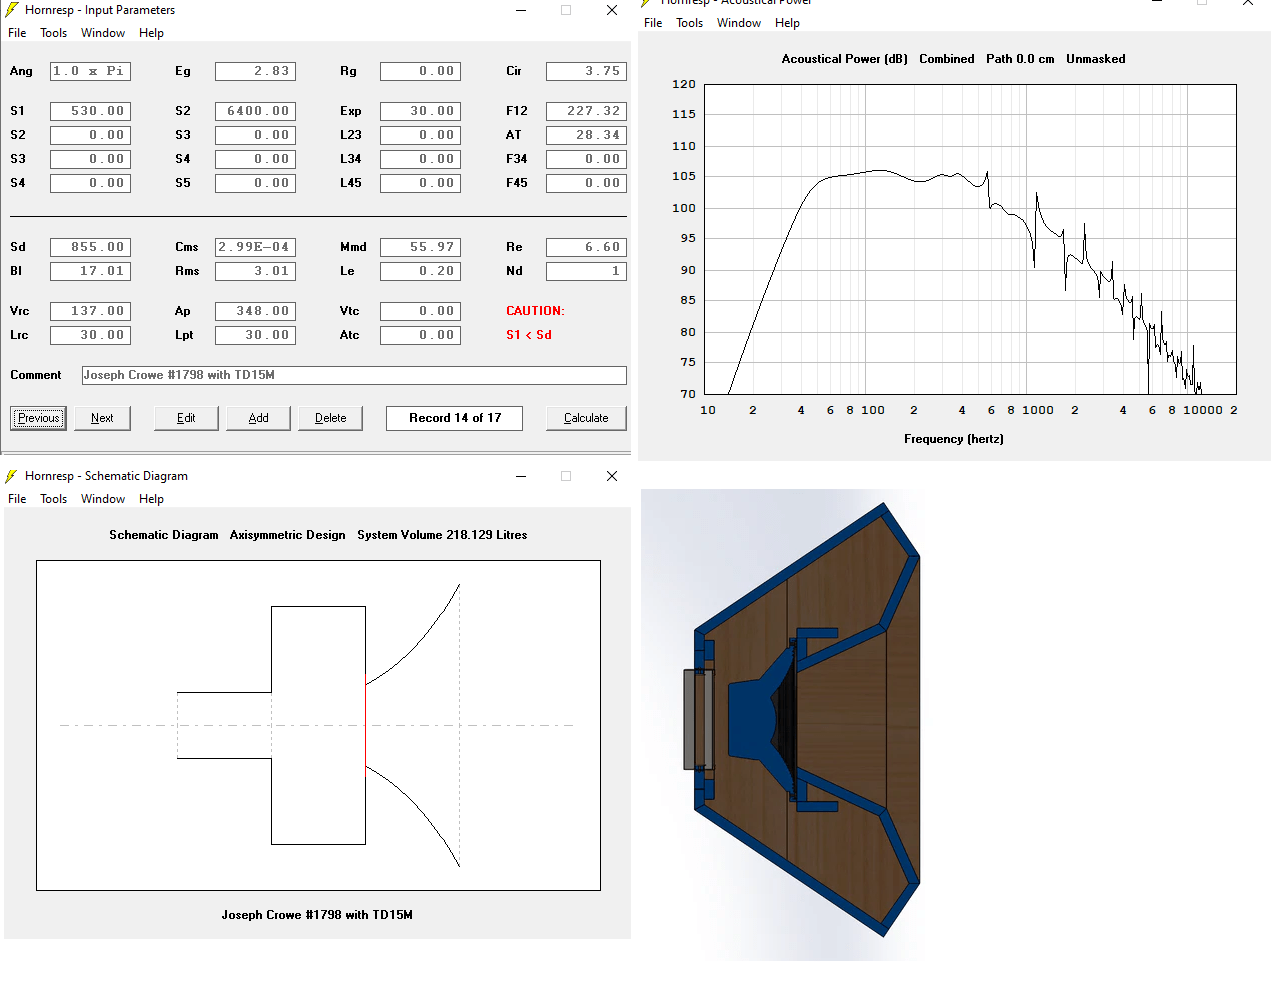Open Window menu in Input Parameters window

(x=103, y=33)
